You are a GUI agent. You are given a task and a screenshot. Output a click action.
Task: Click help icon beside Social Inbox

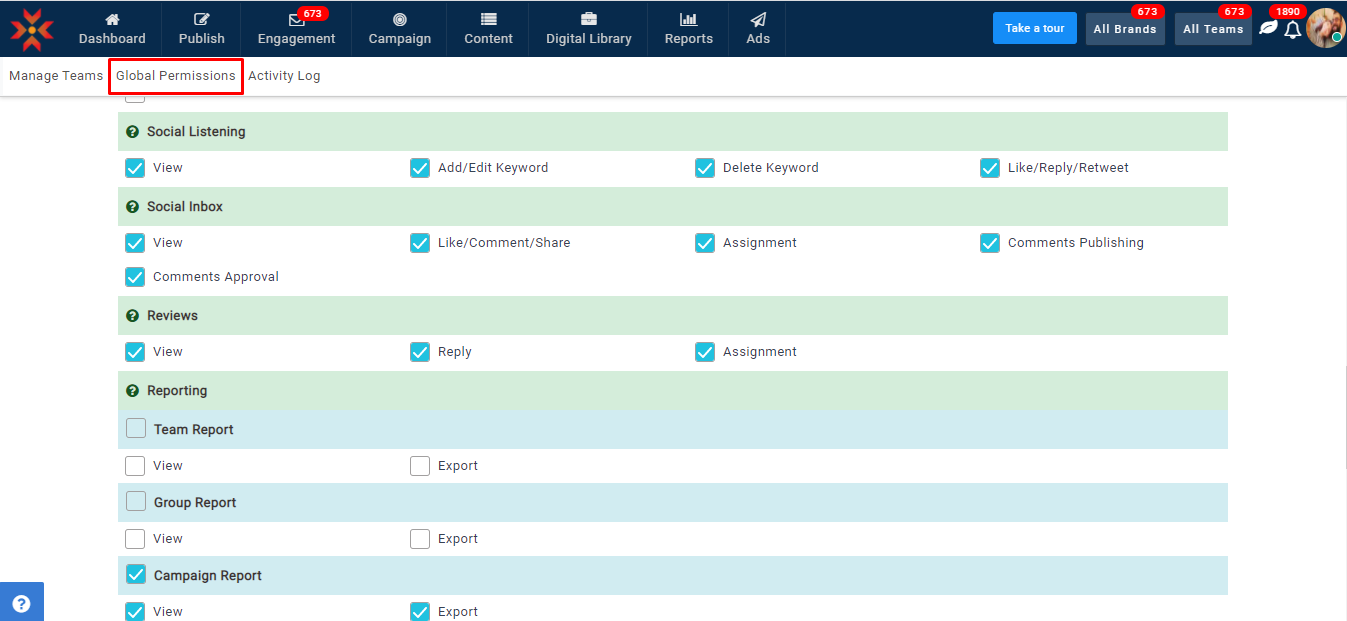[x=132, y=207]
